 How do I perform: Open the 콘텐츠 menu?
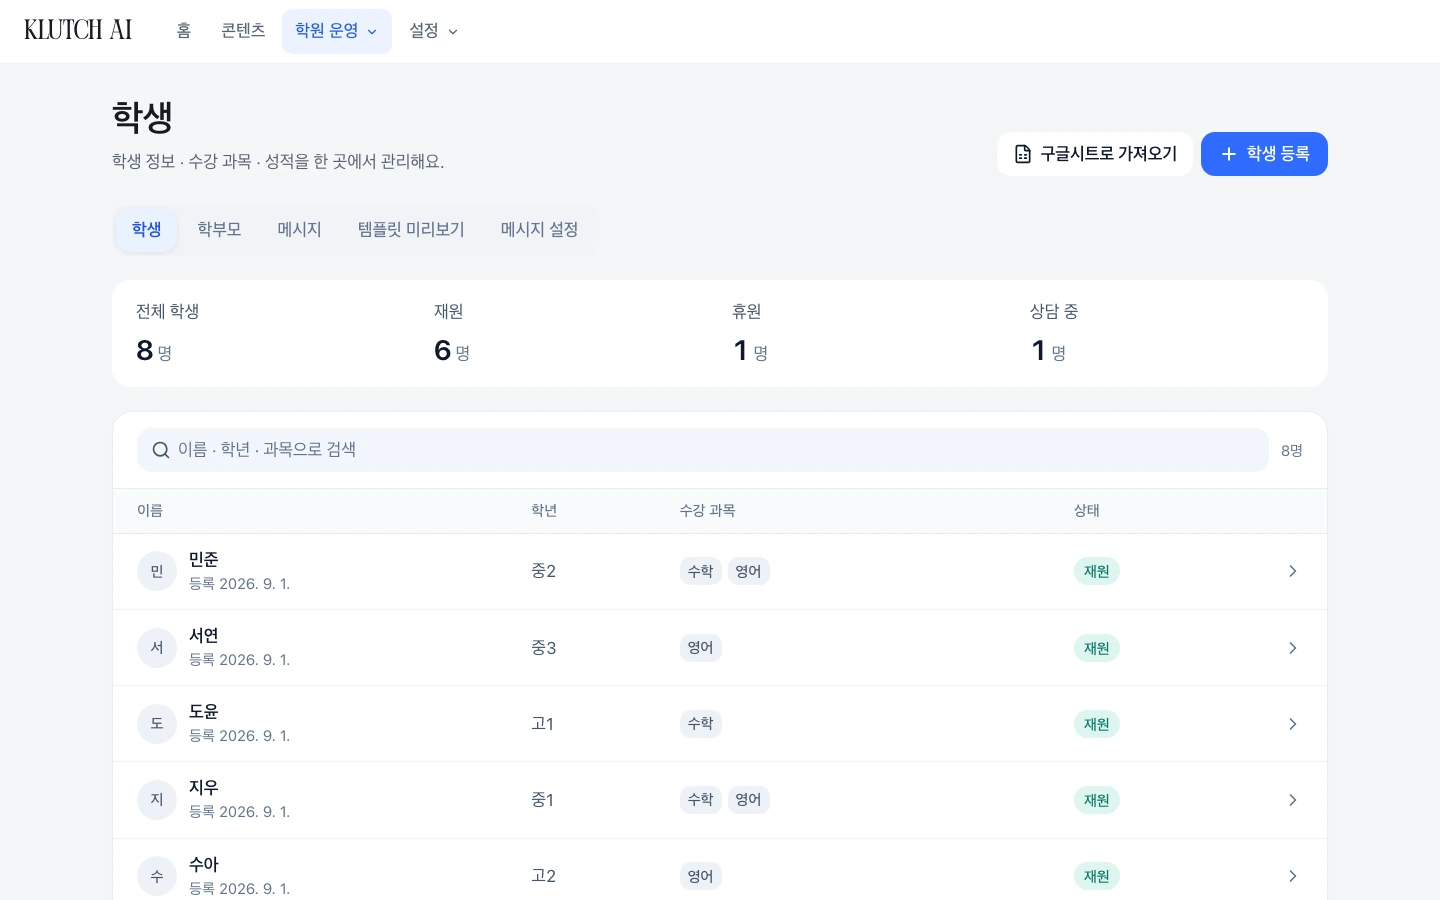(243, 31)
